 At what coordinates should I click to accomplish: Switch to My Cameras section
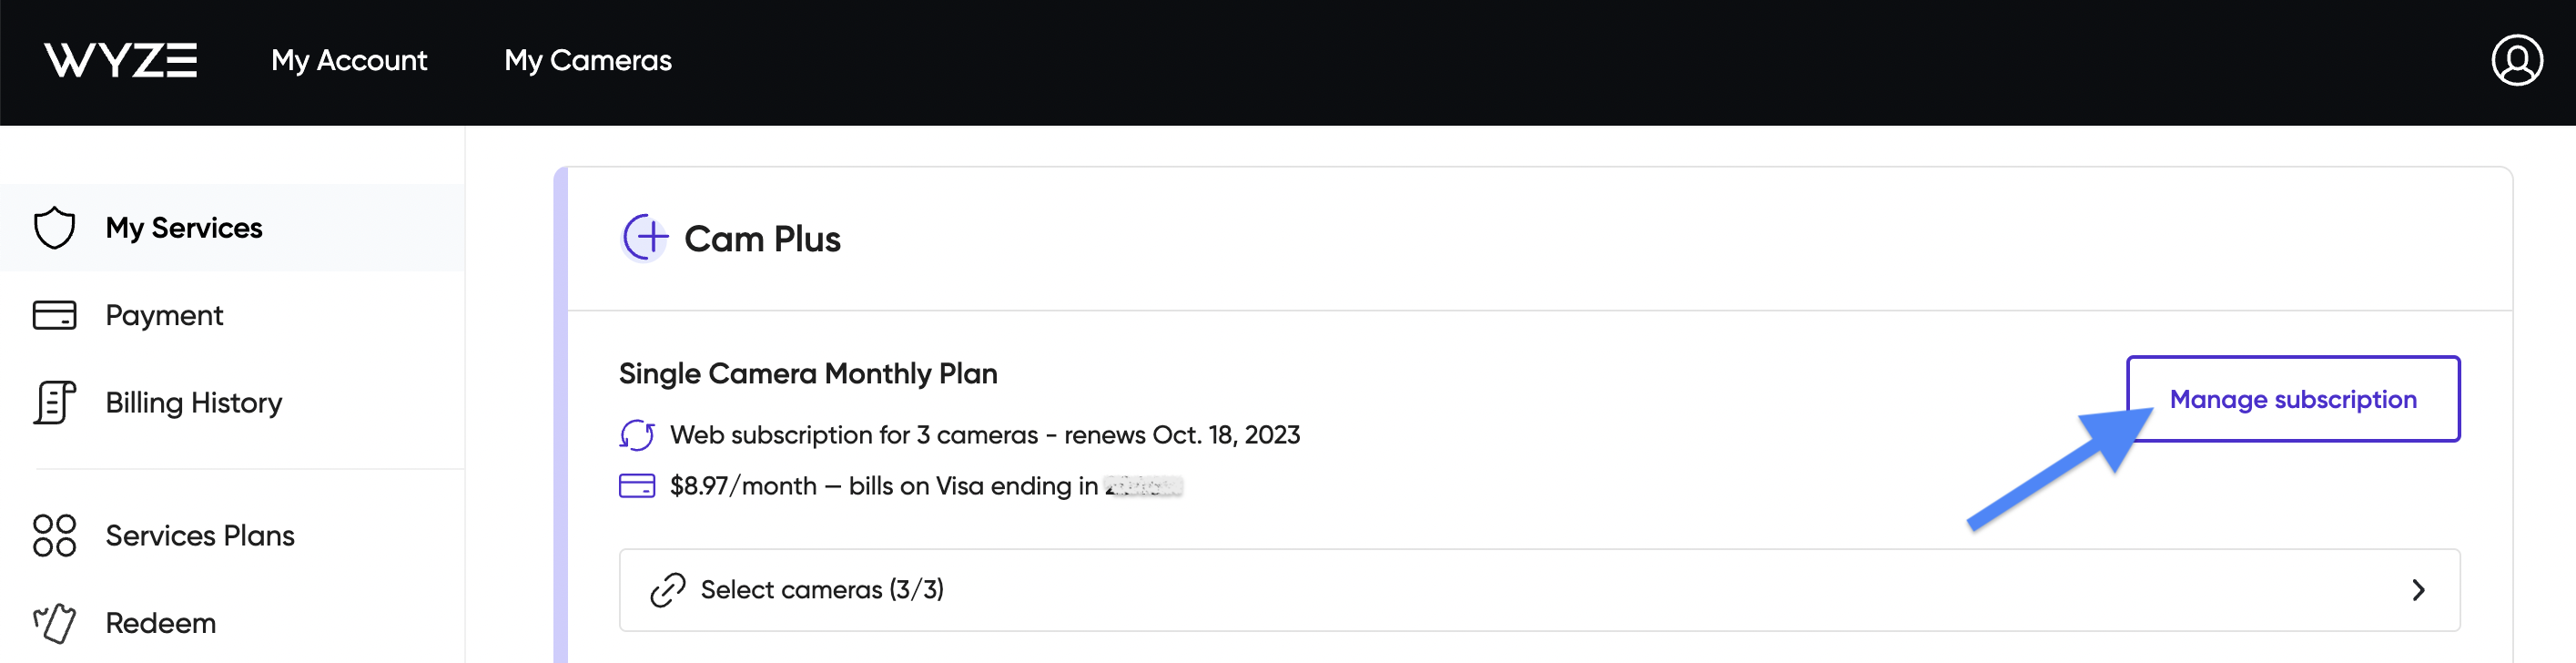tap(588, 61)
